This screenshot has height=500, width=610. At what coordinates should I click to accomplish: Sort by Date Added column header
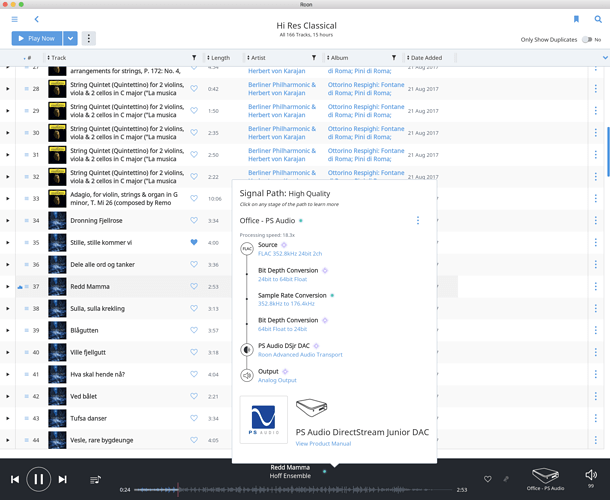coord(424,58)
